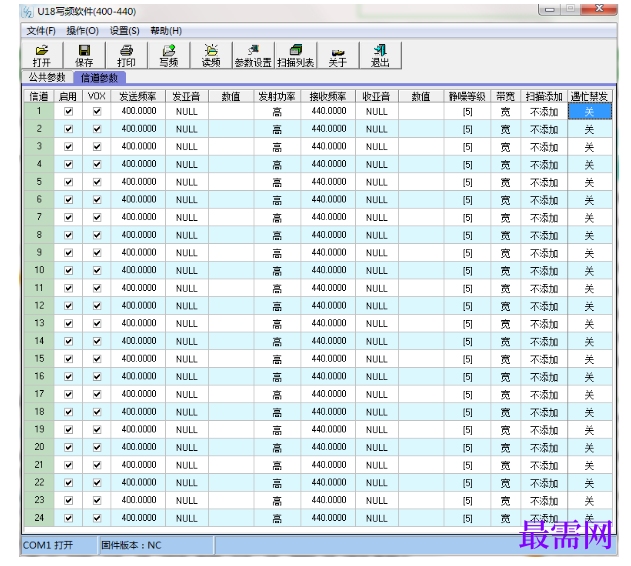Screen dimensions: 631x566
Task: Open 带宽 value 宽 for channel 3
Action: pyautogui.click(x=505, y=147)
